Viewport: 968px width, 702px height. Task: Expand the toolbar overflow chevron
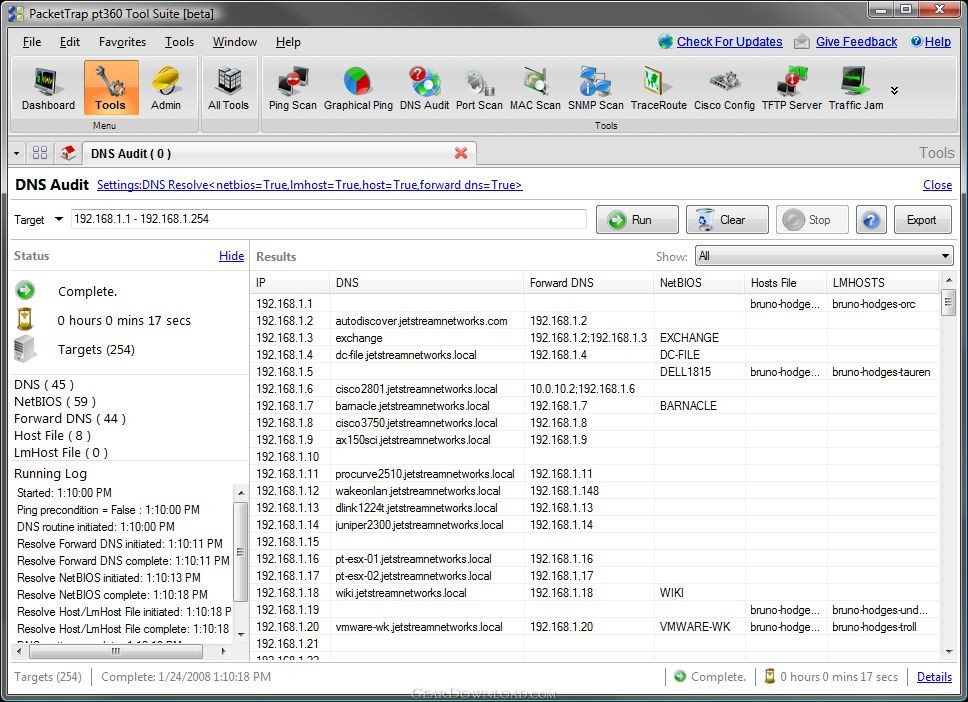(x=895, y=91)
